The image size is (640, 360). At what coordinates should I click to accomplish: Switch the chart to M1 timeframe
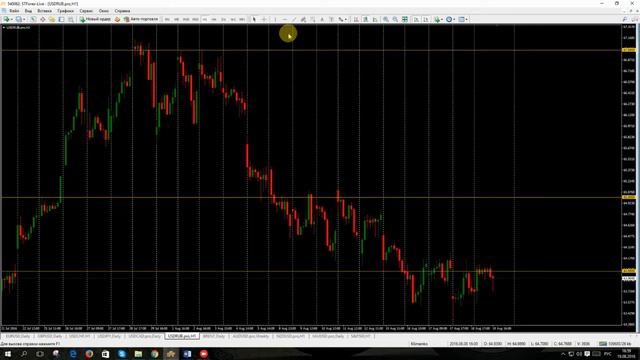[x=167, y=19]
